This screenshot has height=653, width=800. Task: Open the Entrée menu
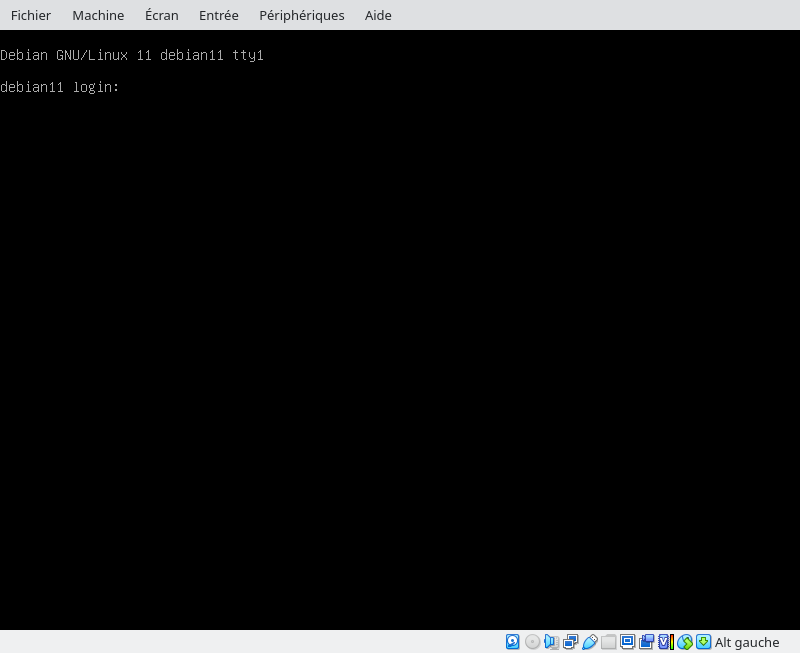219,15
